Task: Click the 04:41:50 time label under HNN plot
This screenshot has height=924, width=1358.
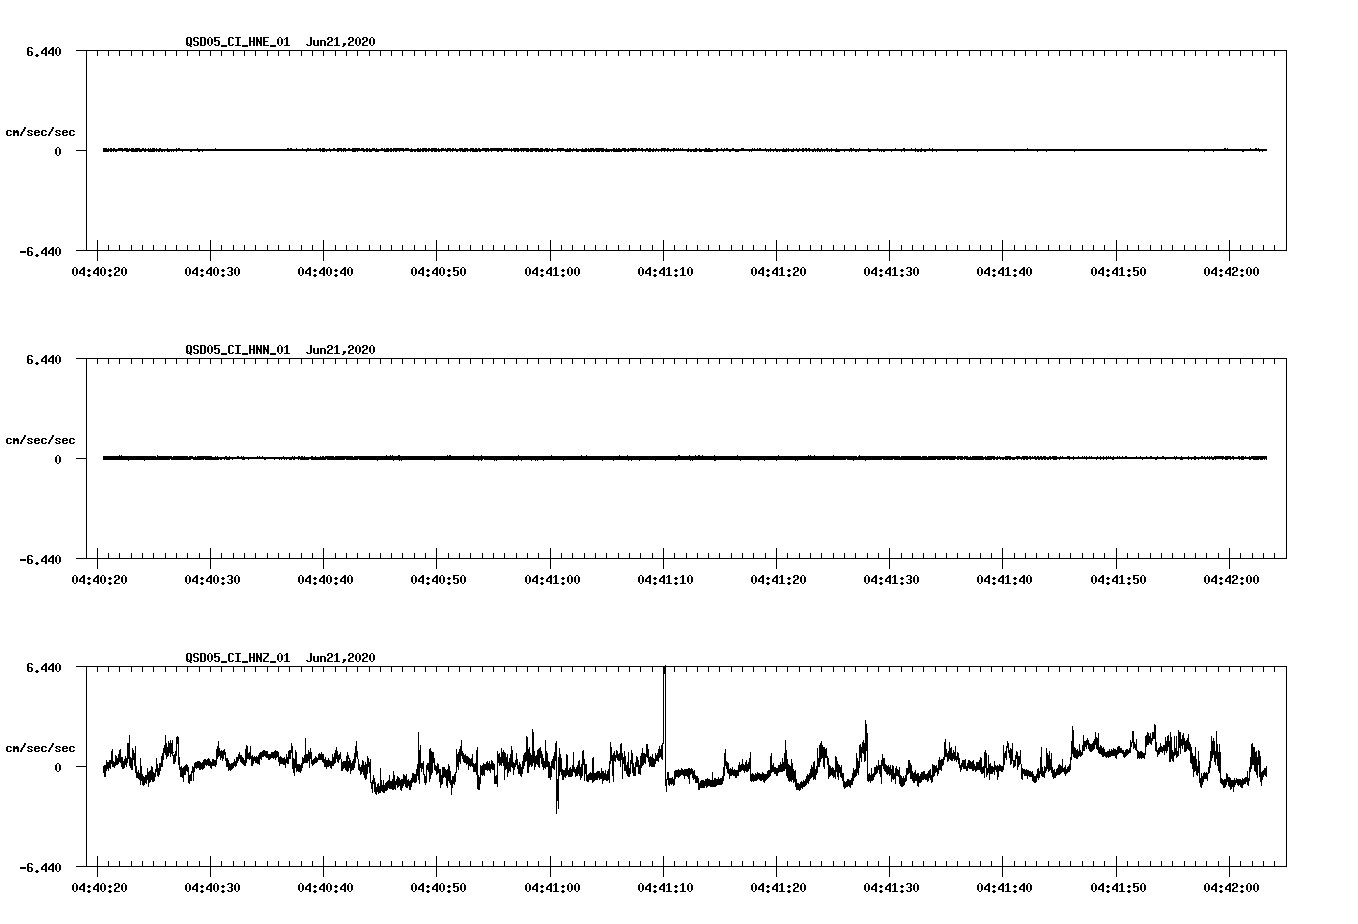Action: point(1117,580)
